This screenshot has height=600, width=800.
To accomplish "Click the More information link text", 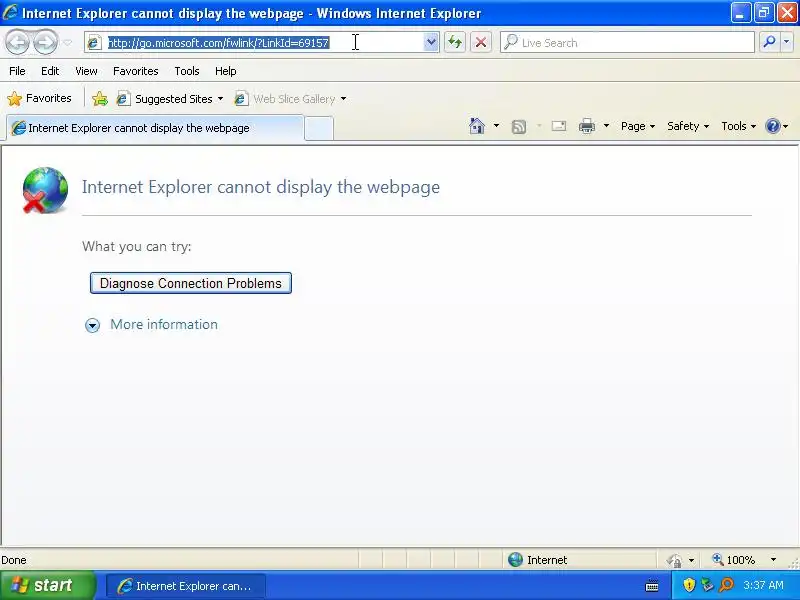I will tap(164, 324).
